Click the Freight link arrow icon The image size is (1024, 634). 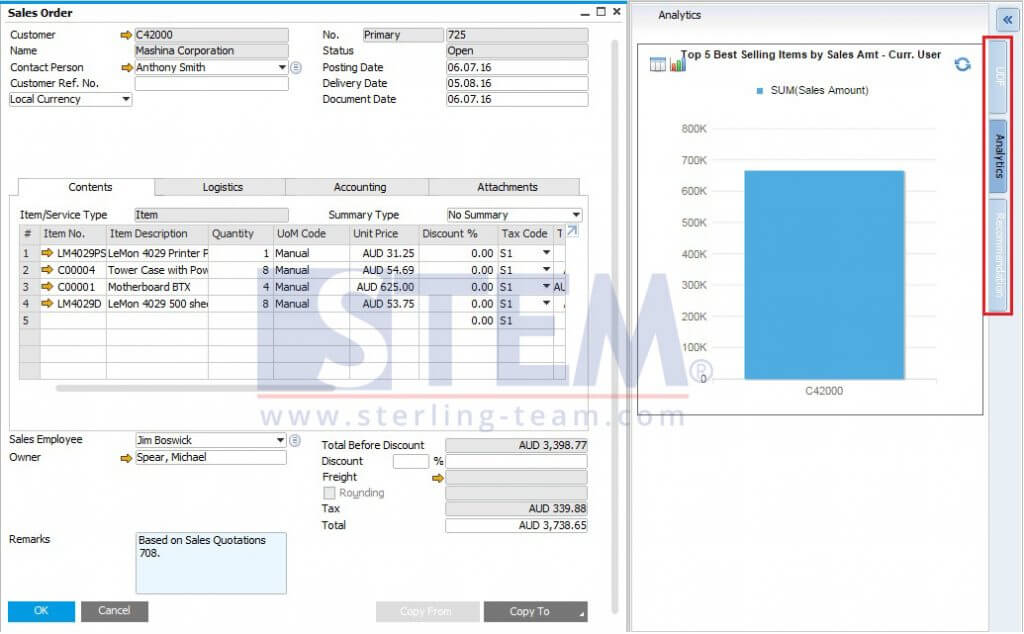pos(436,478)
